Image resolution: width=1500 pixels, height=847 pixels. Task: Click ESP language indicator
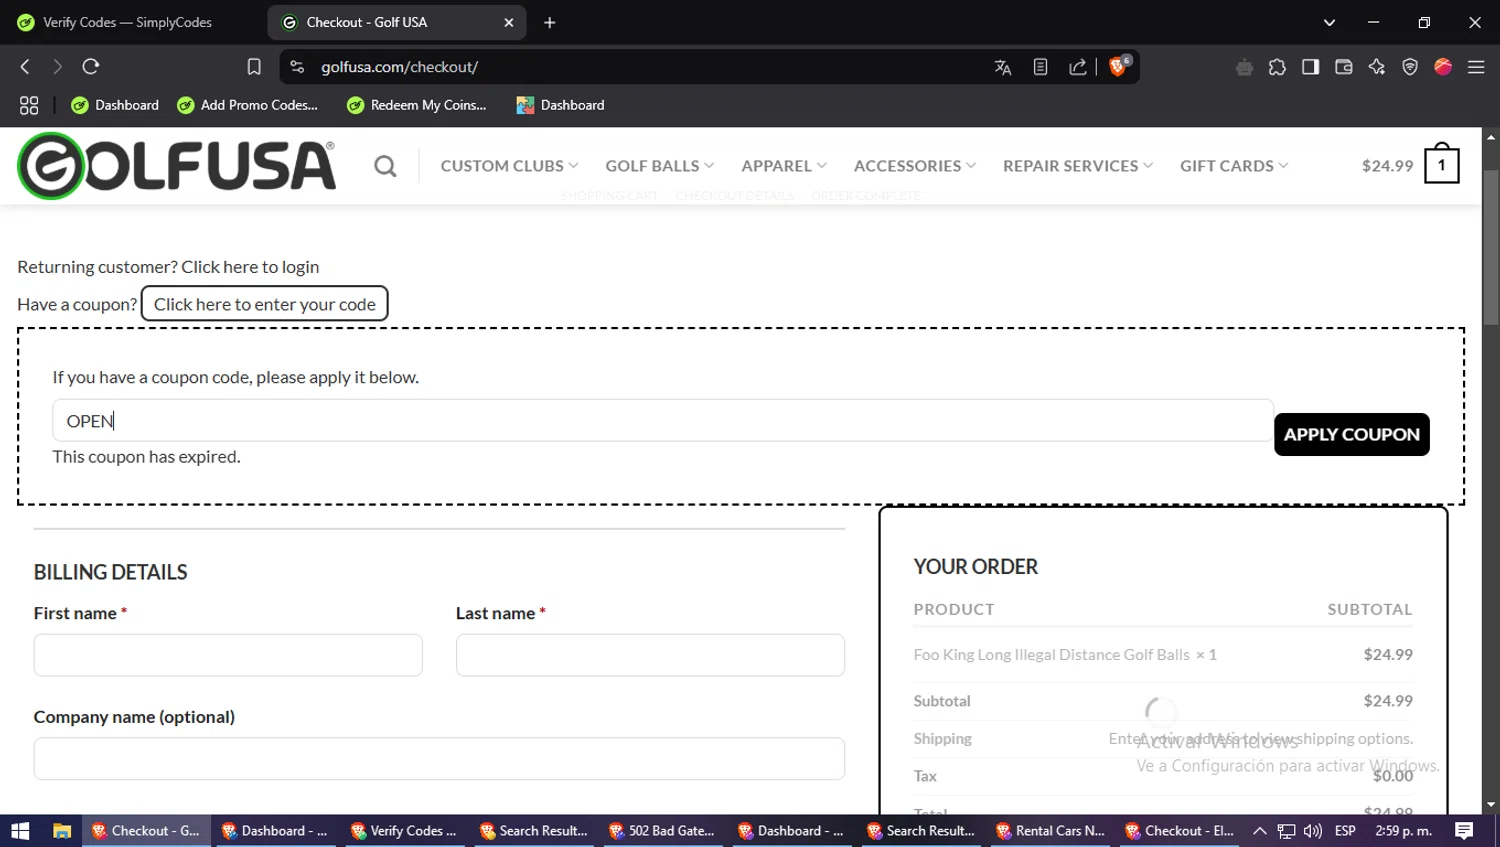[1345, 831]
